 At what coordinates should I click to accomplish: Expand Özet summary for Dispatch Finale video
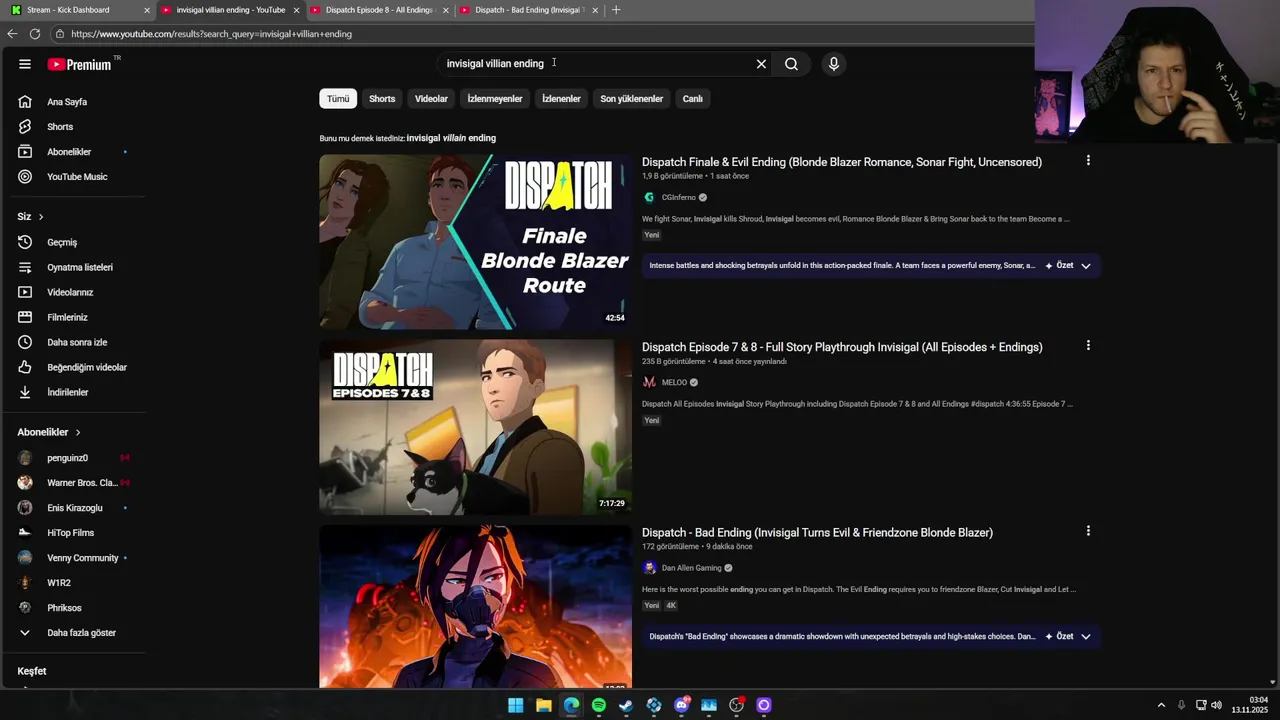tap(1068, 266)
